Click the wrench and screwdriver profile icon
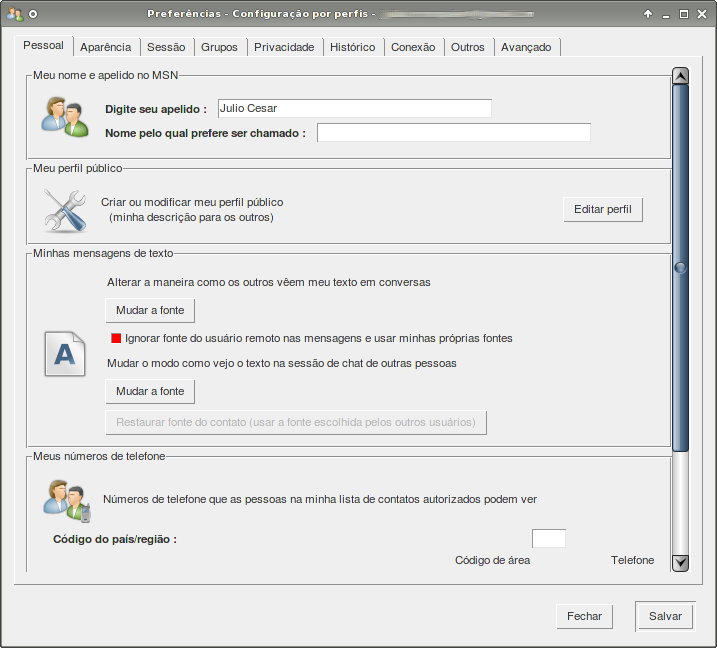This screenshot has height=648, width=717. 65,210
